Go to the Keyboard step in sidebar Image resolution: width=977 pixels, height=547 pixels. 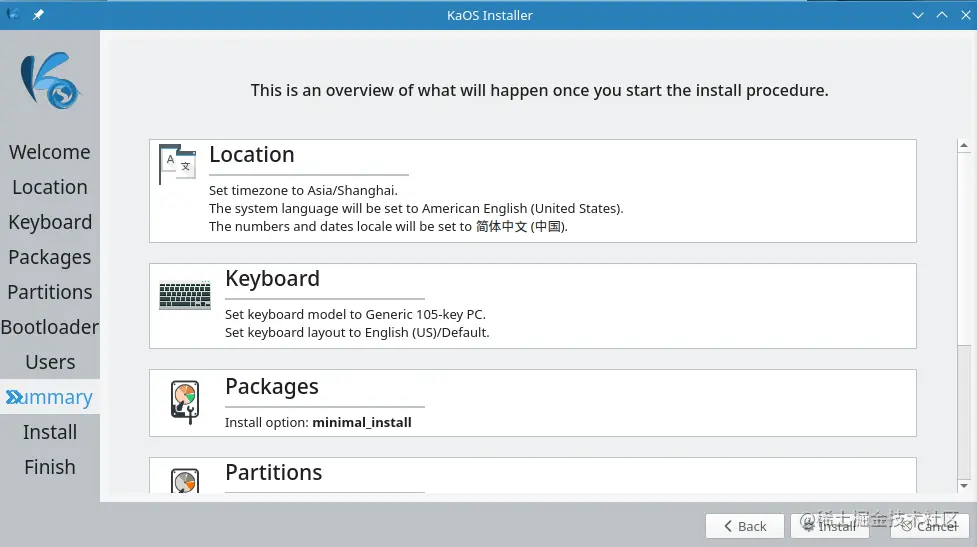pyautogui.click(x=50, y=222)
